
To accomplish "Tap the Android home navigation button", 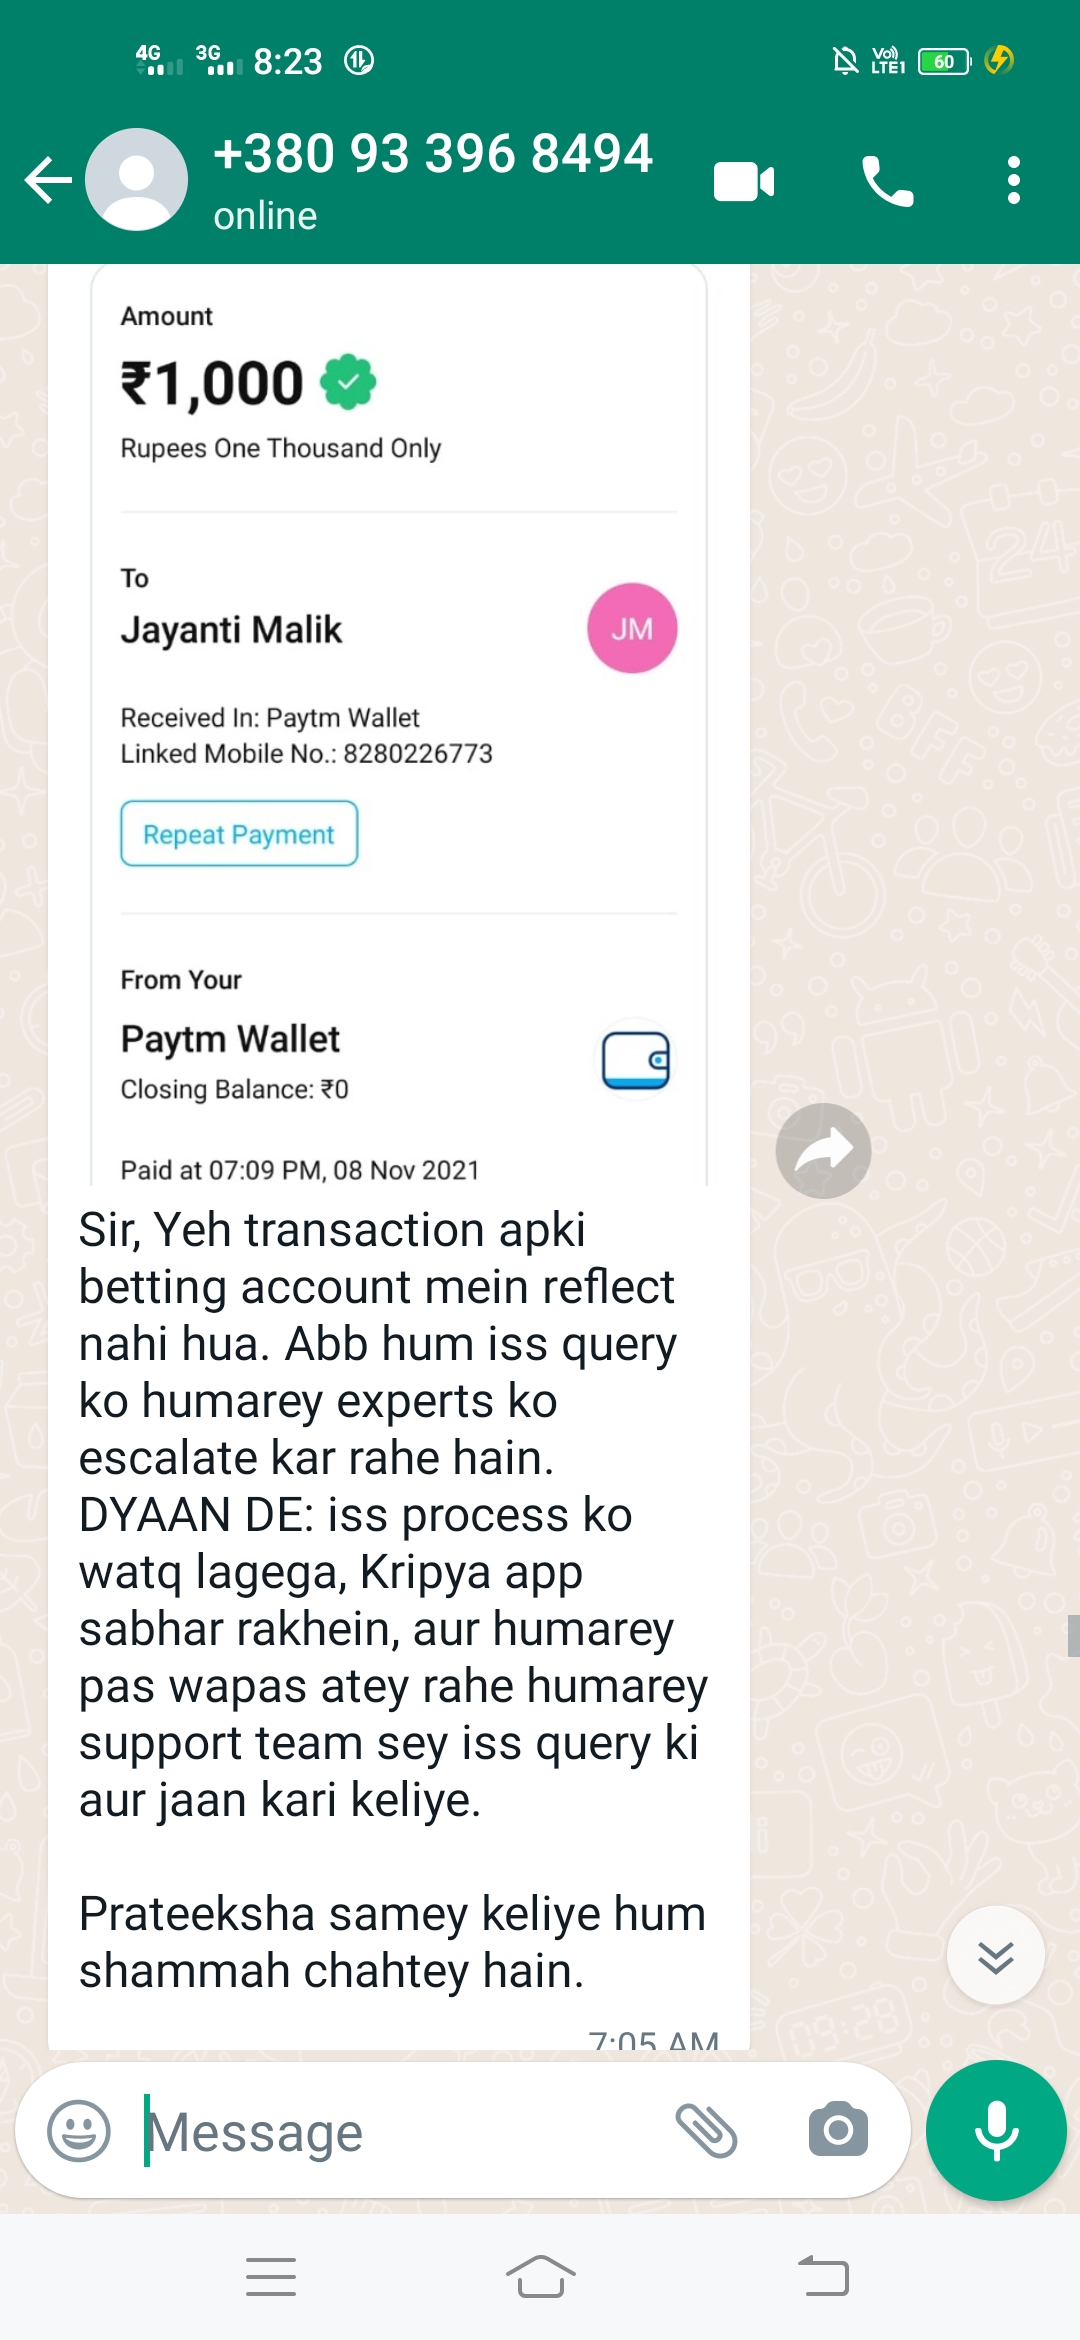I will tap(540, 2277).
